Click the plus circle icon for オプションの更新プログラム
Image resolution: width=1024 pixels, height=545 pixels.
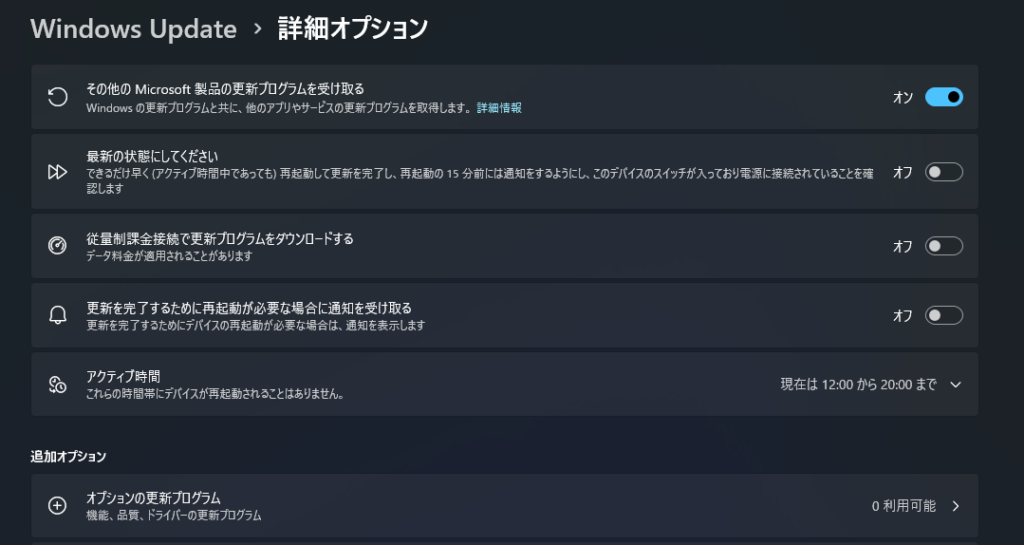click(58, 506)
